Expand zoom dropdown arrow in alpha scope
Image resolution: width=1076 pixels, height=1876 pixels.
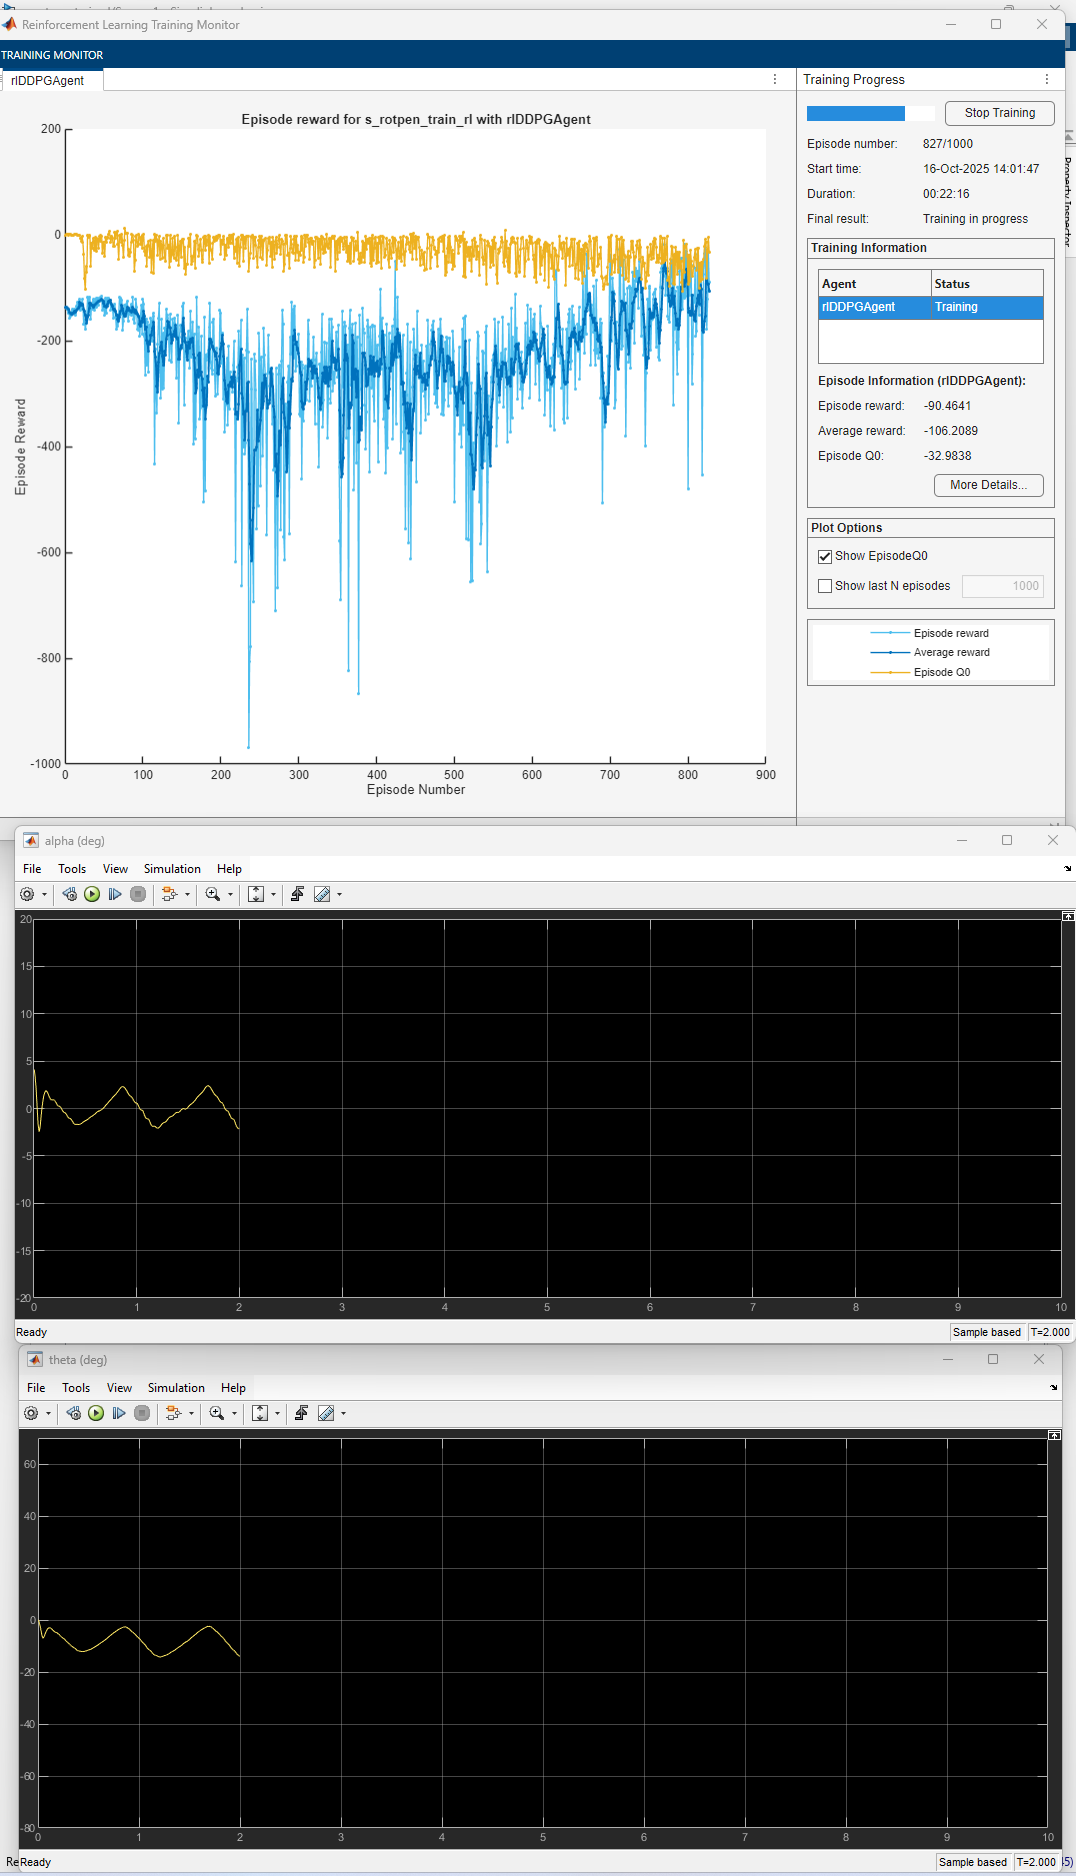pos(231,895)
